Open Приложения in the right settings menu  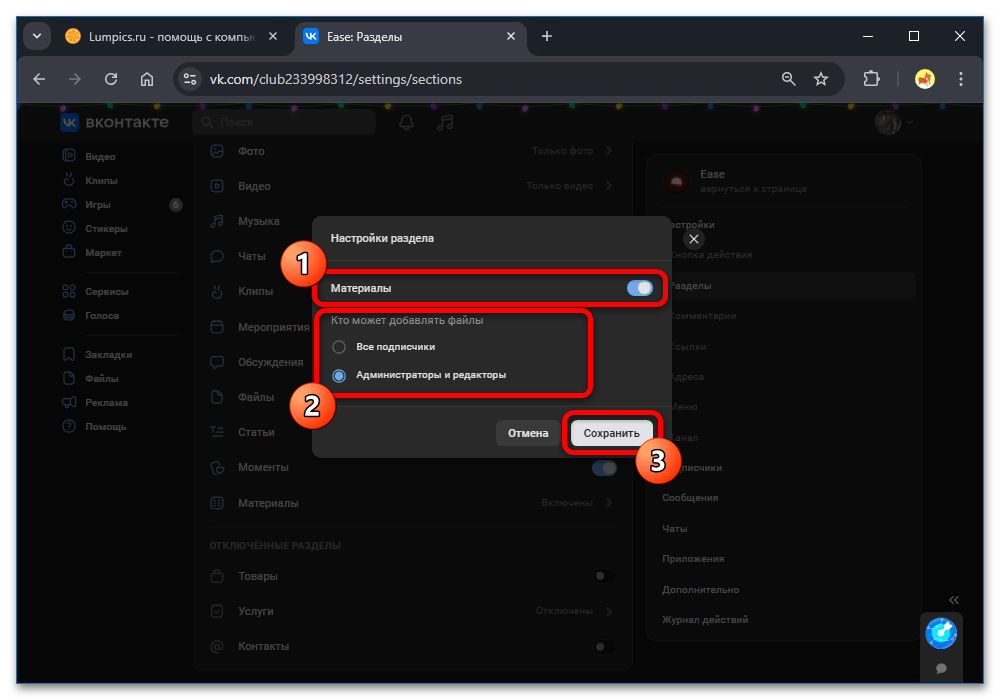point(693,559)
